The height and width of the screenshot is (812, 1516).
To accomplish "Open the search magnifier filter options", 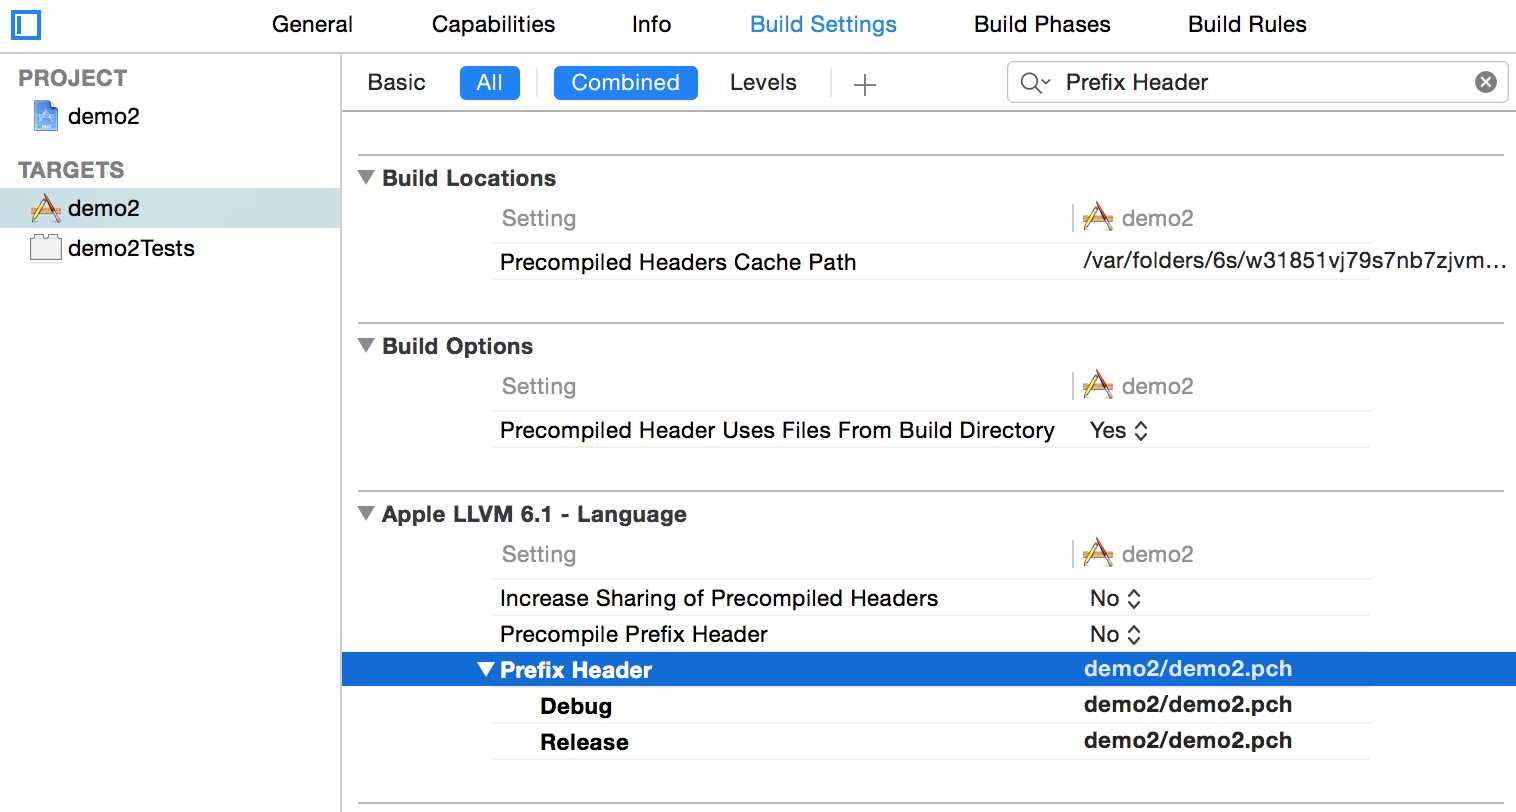I will click(1034, 83).
